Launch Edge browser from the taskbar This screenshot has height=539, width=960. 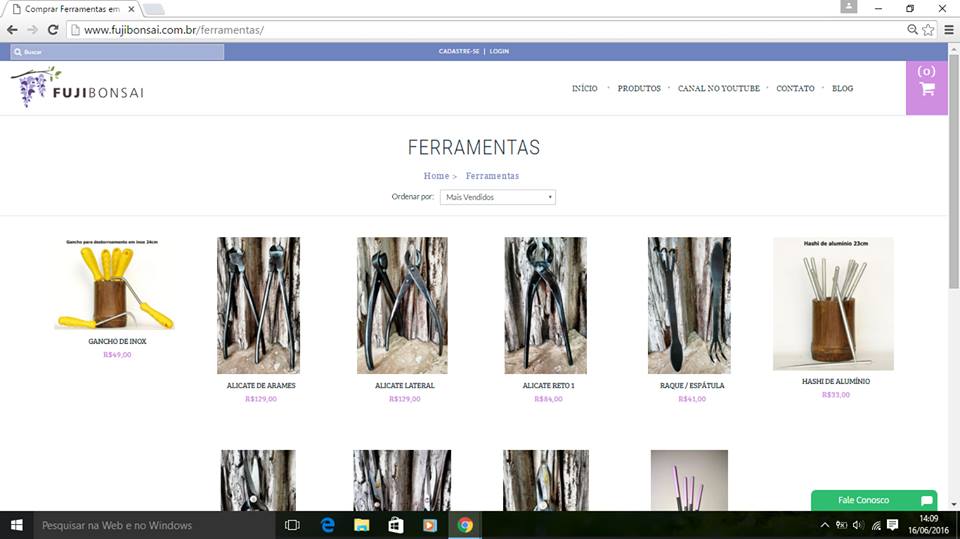click(x=327, y=525)
